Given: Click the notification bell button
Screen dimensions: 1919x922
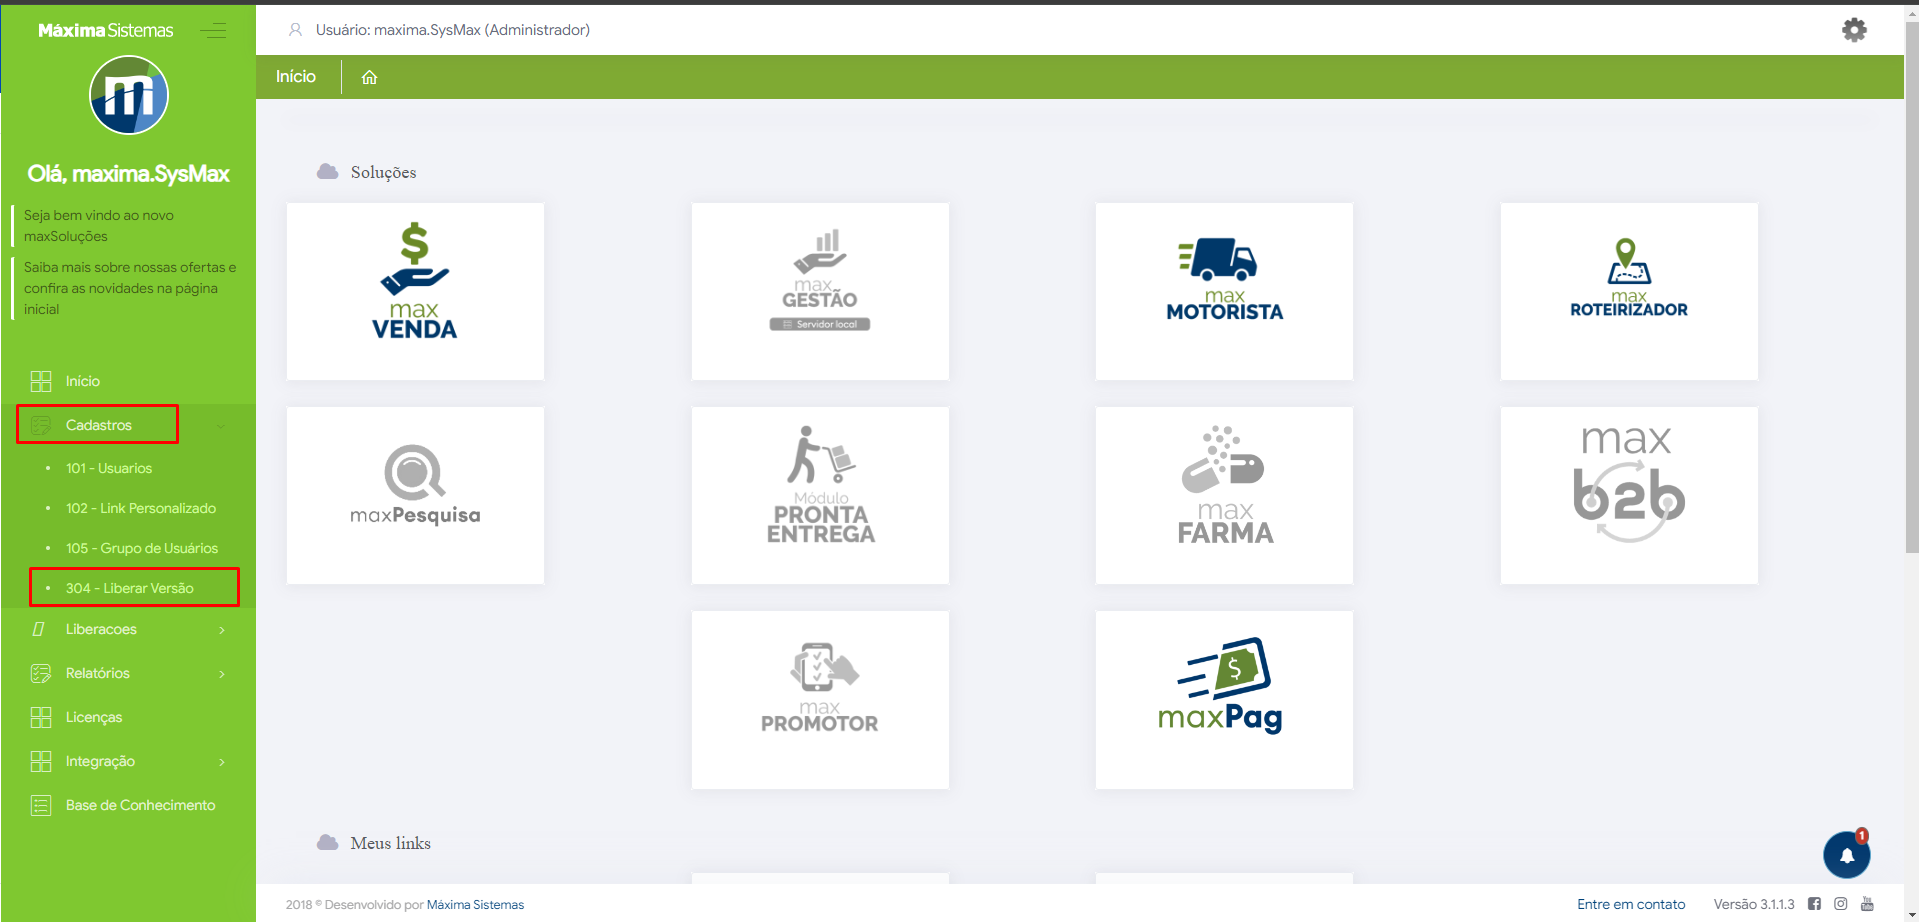Looking at the screenshot, I should (x=1846, y=855).
